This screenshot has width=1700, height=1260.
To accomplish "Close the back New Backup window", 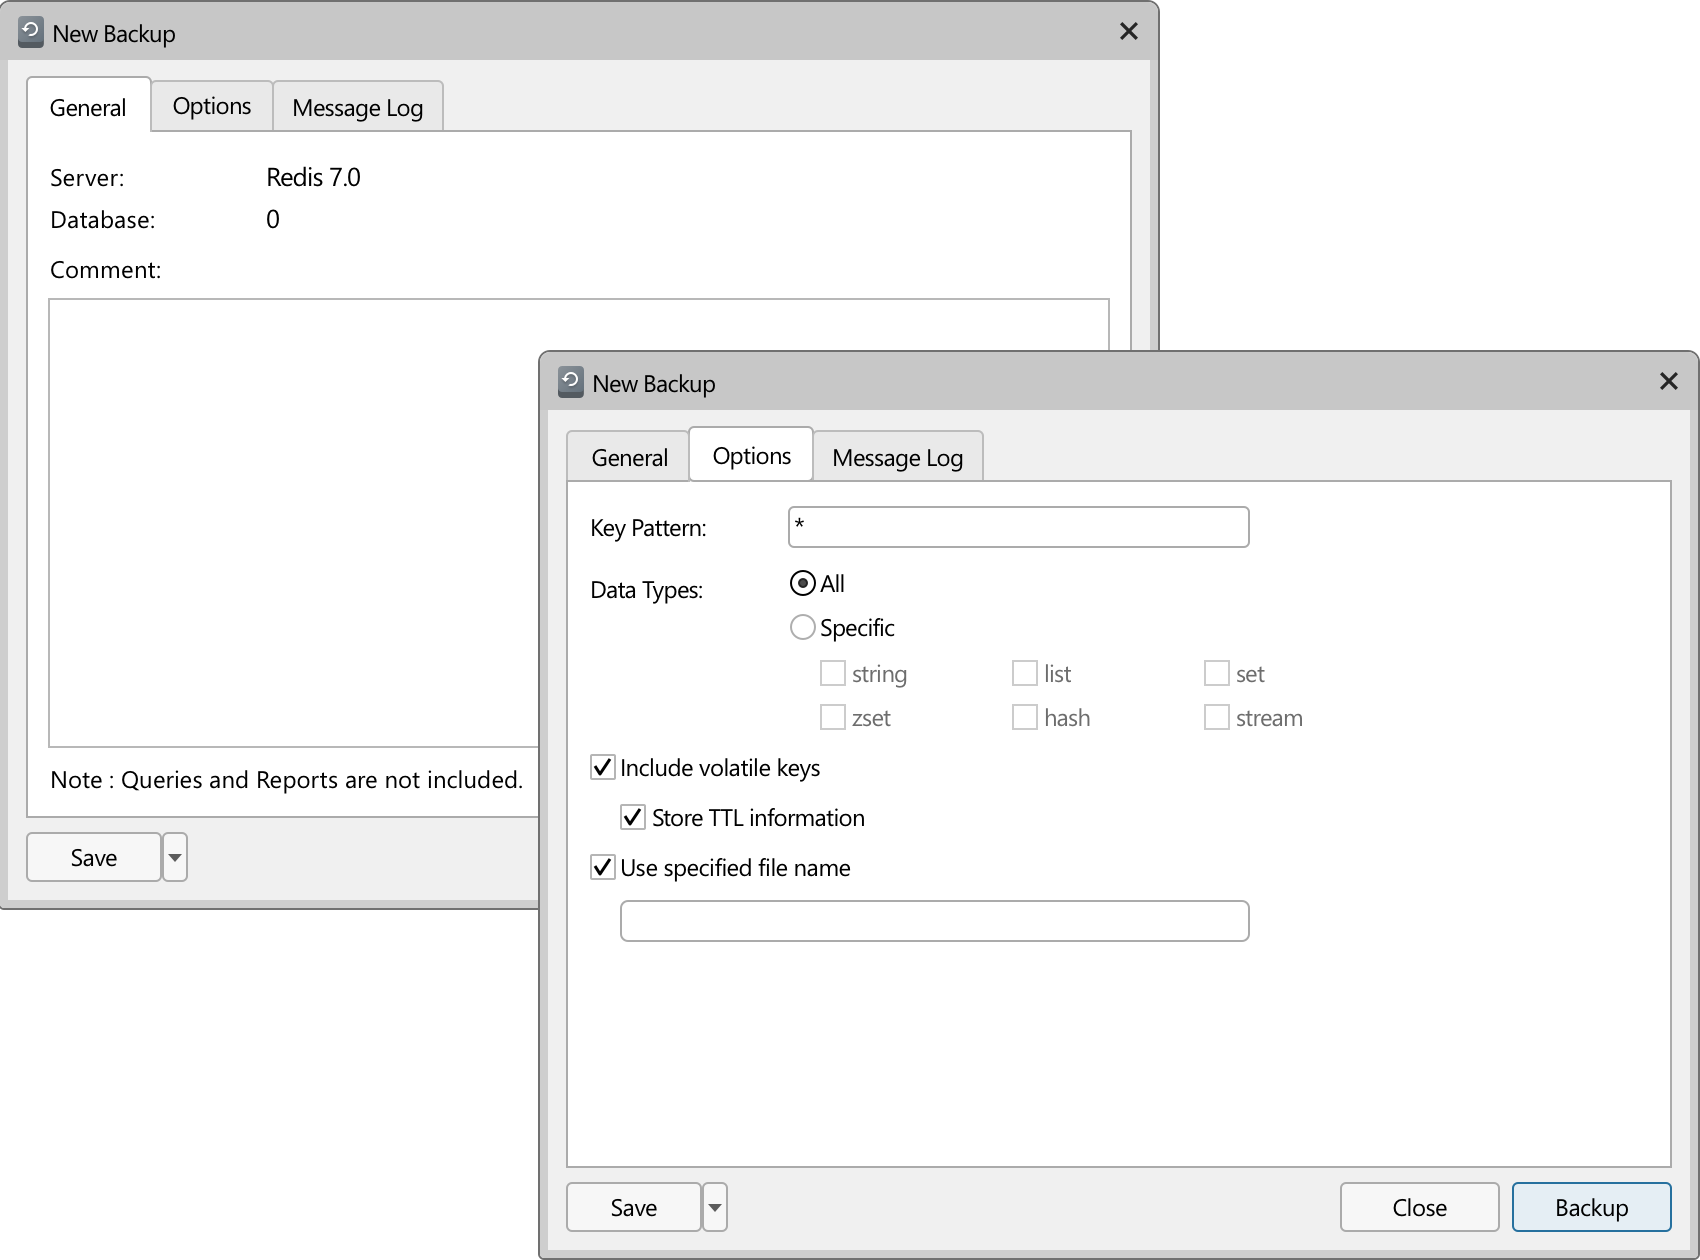I will 1128,31.
